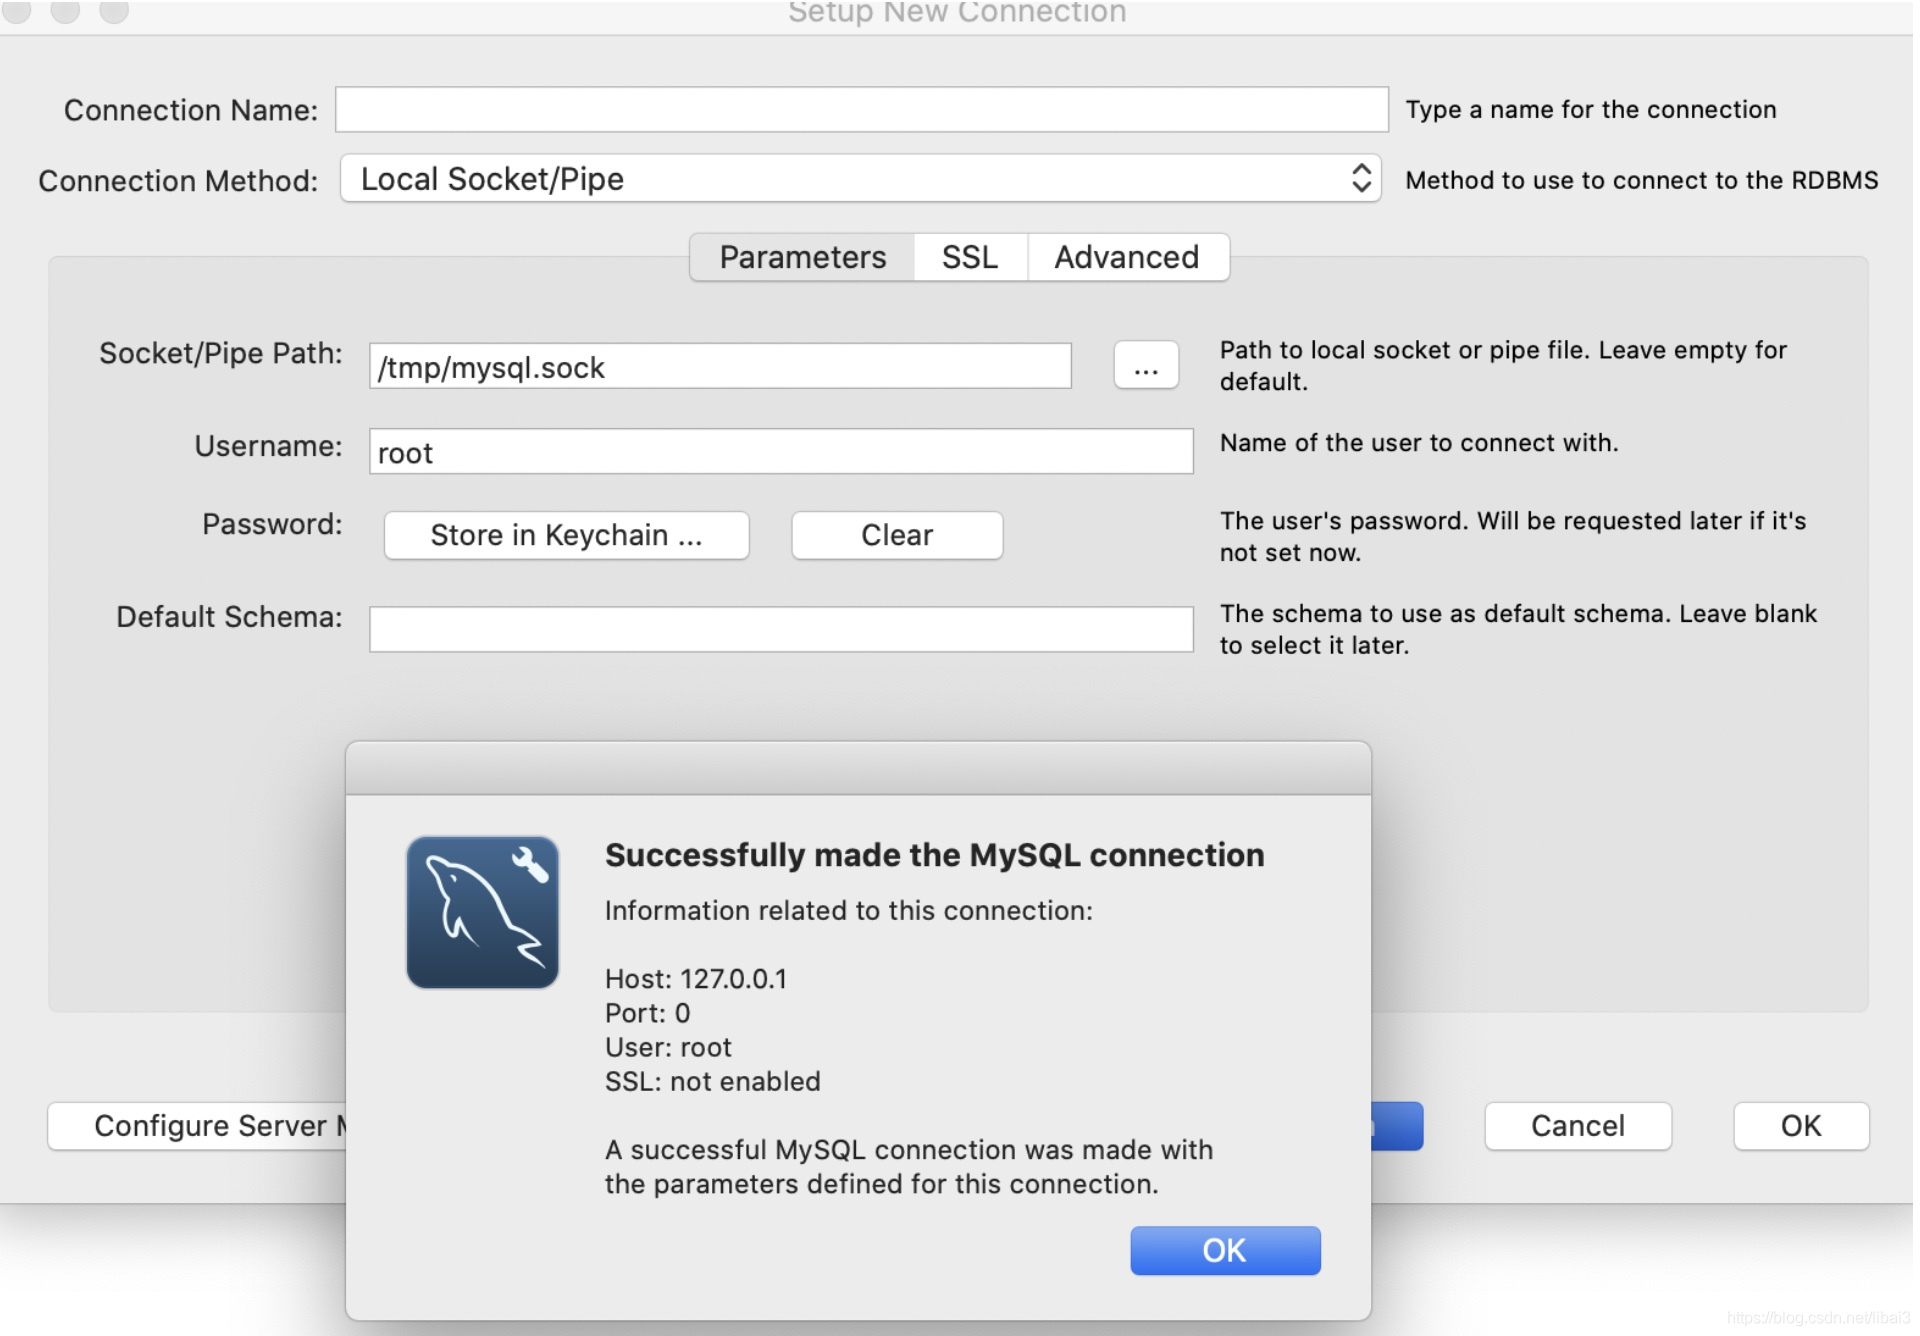Click the 'Name of the user to connect with.' hint

(1419, 443)
